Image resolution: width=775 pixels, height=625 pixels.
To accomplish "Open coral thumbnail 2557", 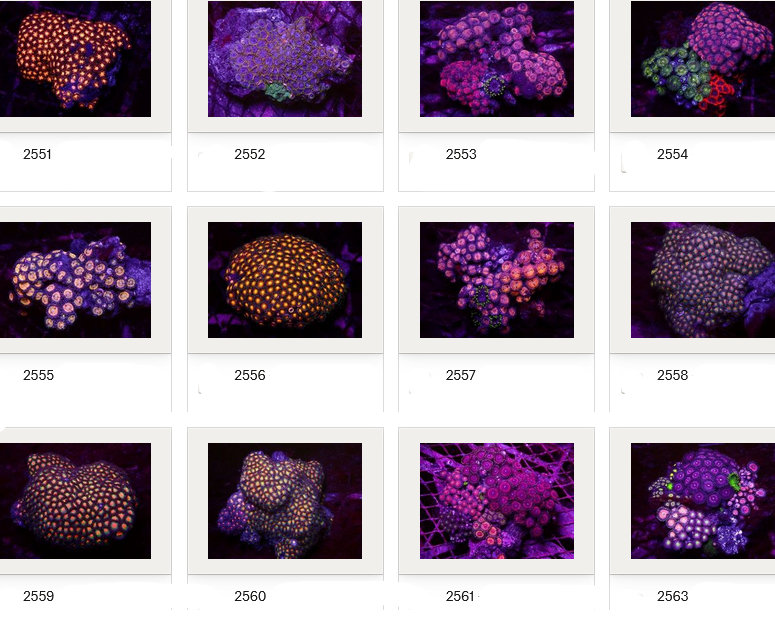I will pyautogui.click(x=497, y=280).
